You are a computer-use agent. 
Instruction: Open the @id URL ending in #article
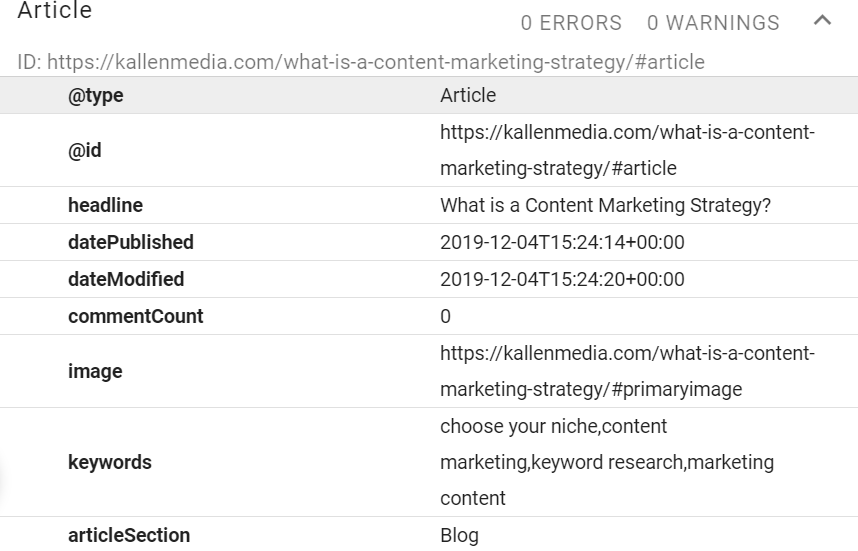click(627, 151)
